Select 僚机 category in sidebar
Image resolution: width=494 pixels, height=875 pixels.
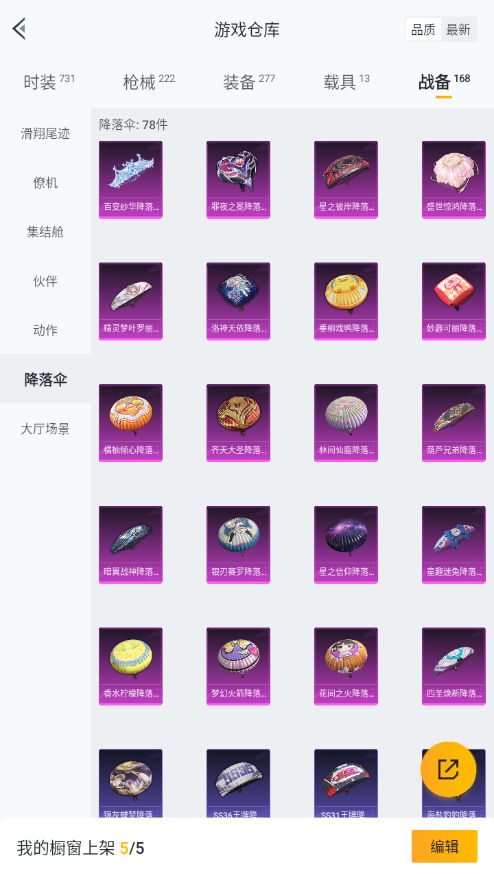pos(45,182)
